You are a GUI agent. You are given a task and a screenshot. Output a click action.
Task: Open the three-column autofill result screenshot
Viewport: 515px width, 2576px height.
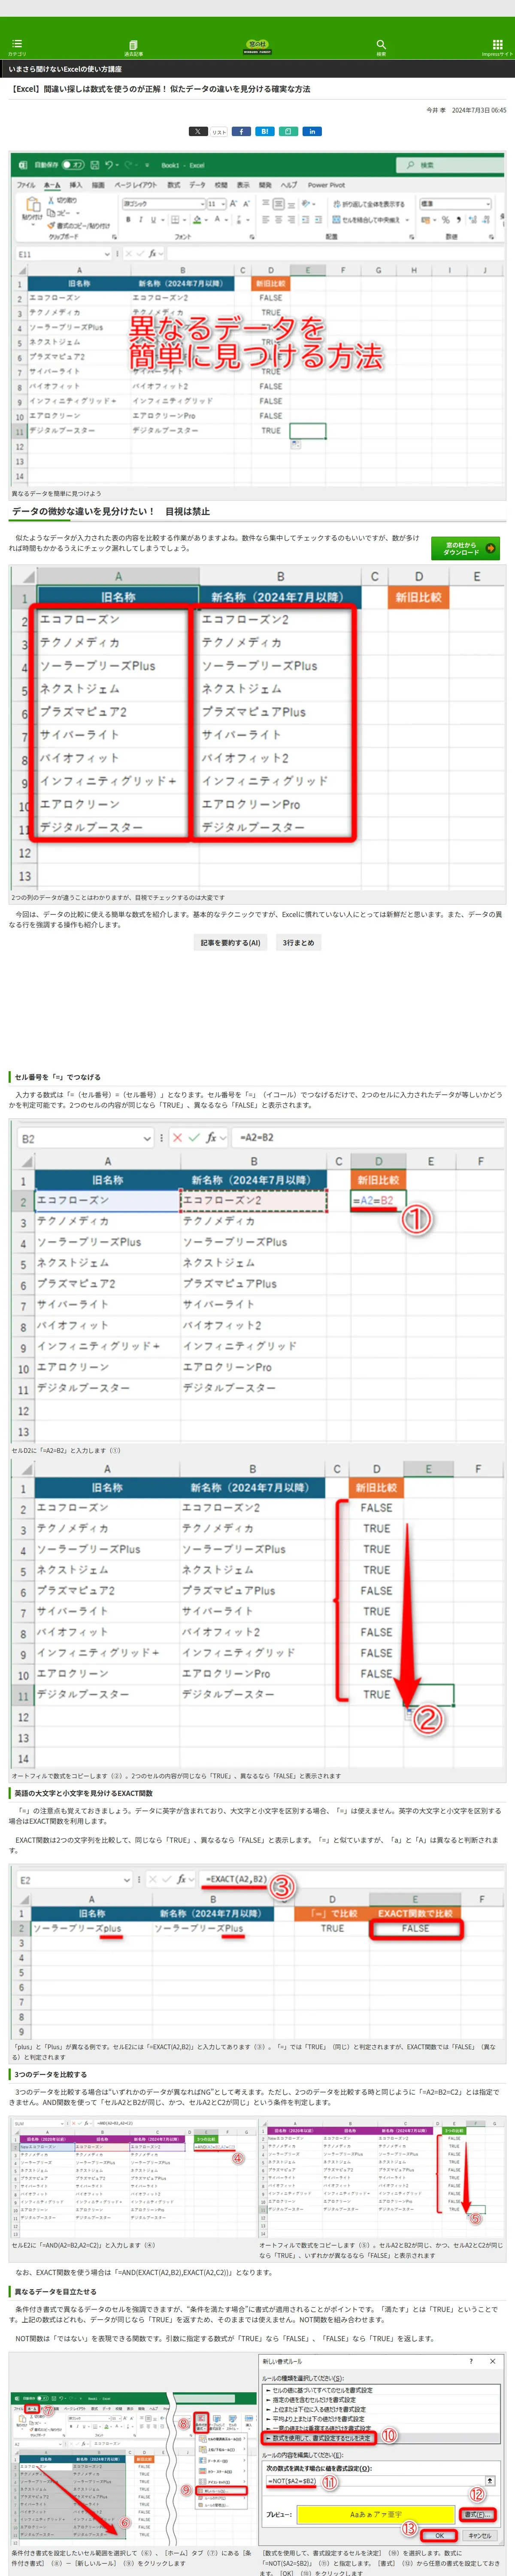click(x=382, y=2177)
